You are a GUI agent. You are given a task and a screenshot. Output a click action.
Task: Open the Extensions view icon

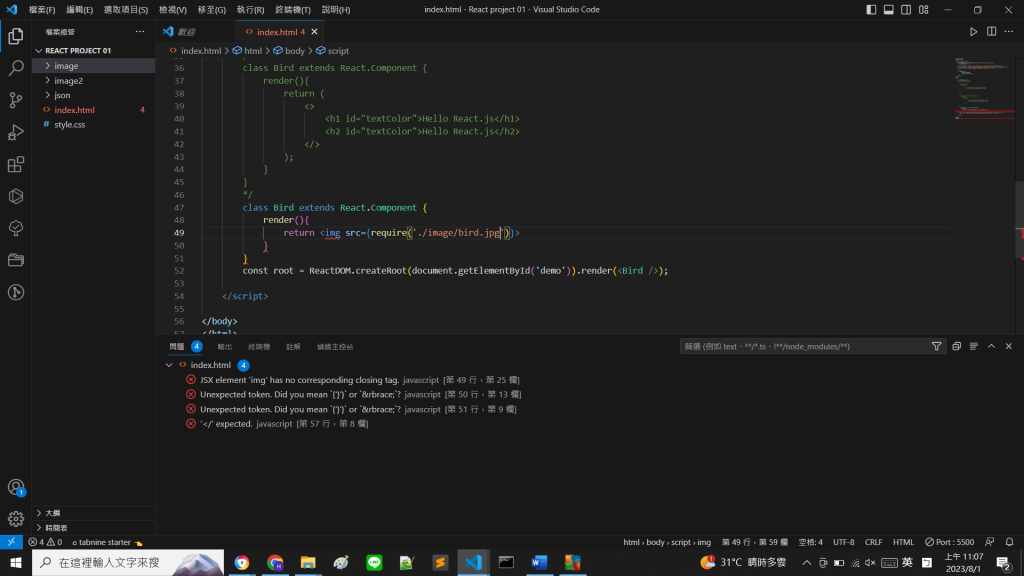[16, 164]
